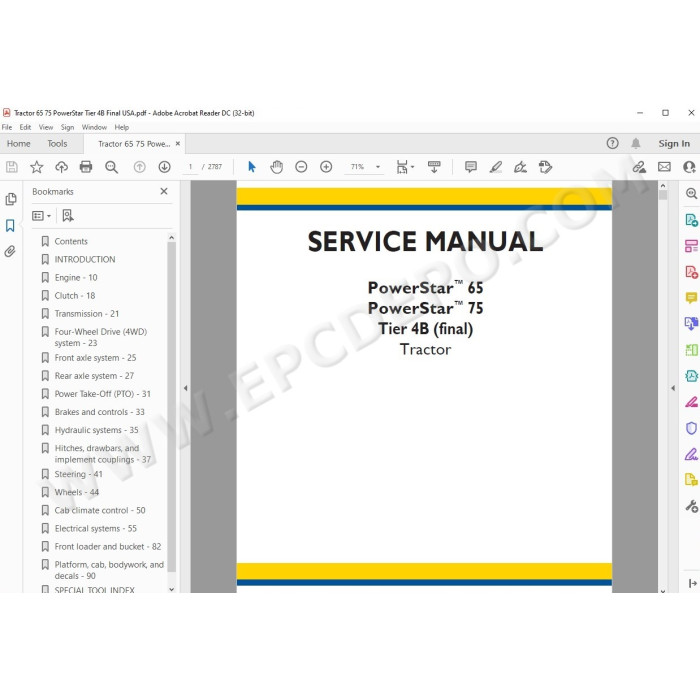Open bookmark options list dropdown
This screenshot has width=700, height=700.
point(42,216)
